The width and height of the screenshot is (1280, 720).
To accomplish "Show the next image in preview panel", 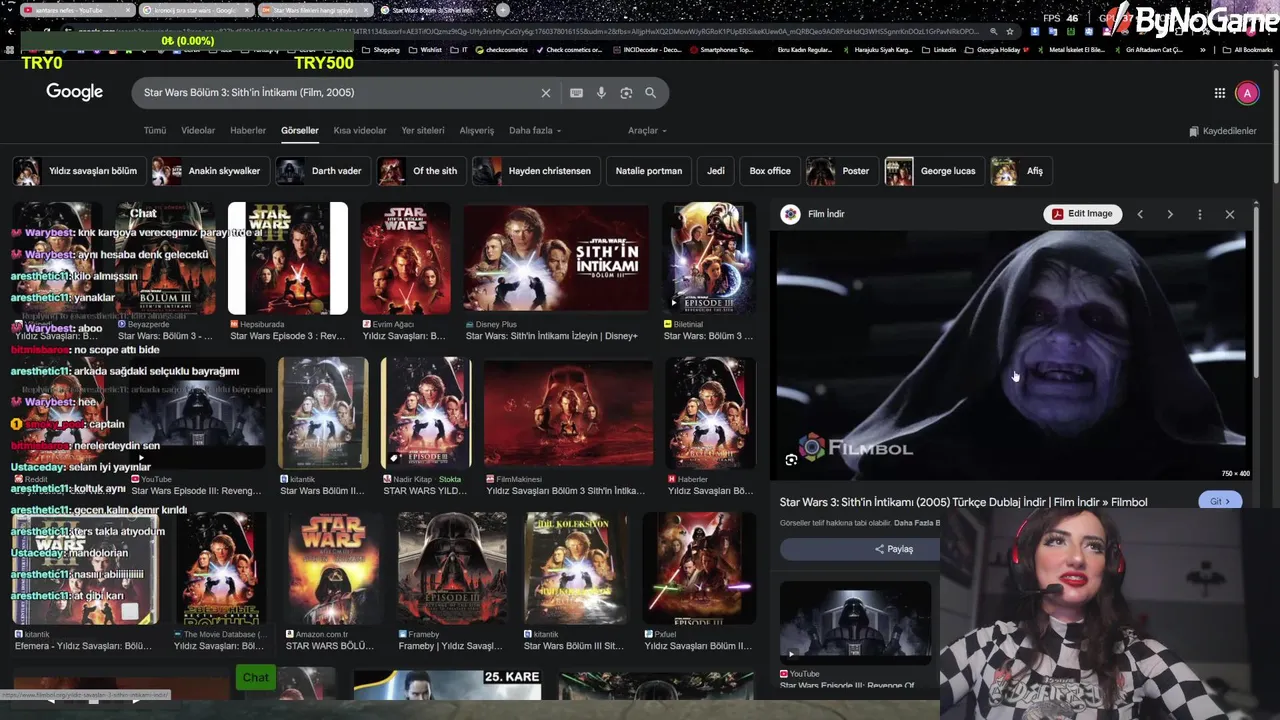I will (1170, 214).
